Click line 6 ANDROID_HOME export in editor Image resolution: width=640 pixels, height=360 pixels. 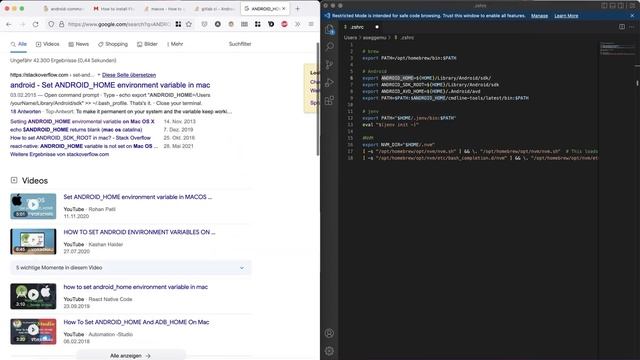tap(427, 78)
